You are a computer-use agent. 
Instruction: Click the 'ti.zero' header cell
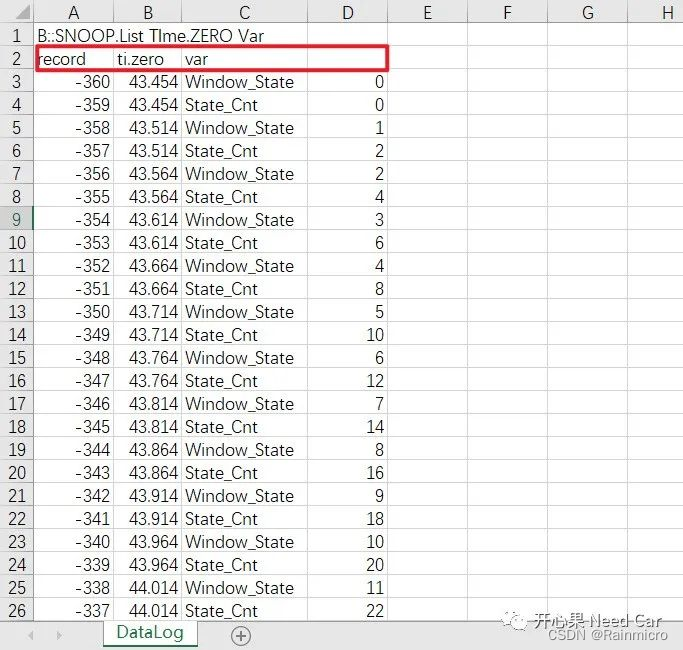click(x=148, y=58)
